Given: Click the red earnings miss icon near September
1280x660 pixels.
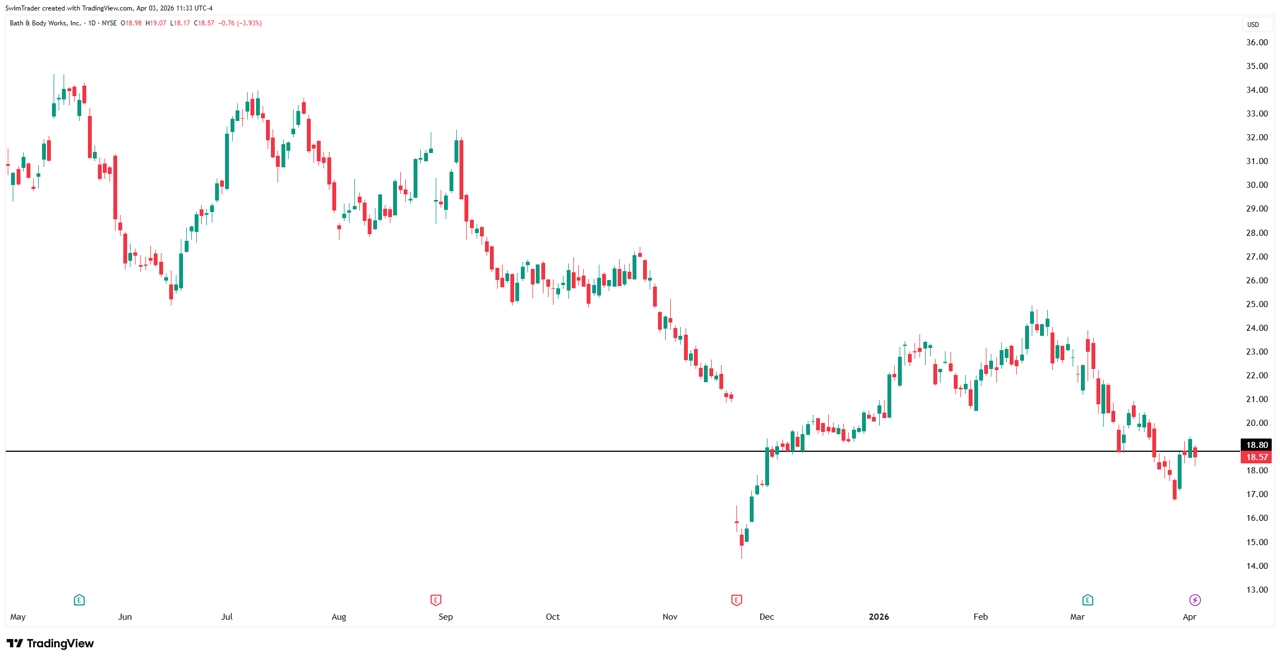Looking at the screenshot, I should (x=436, y=598).
